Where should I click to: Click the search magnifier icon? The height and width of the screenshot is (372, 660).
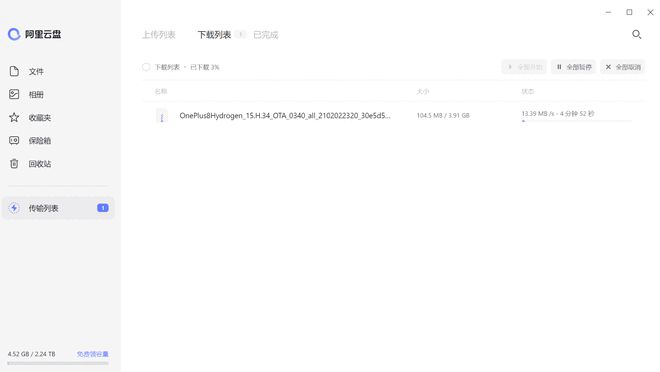(636, 35)
